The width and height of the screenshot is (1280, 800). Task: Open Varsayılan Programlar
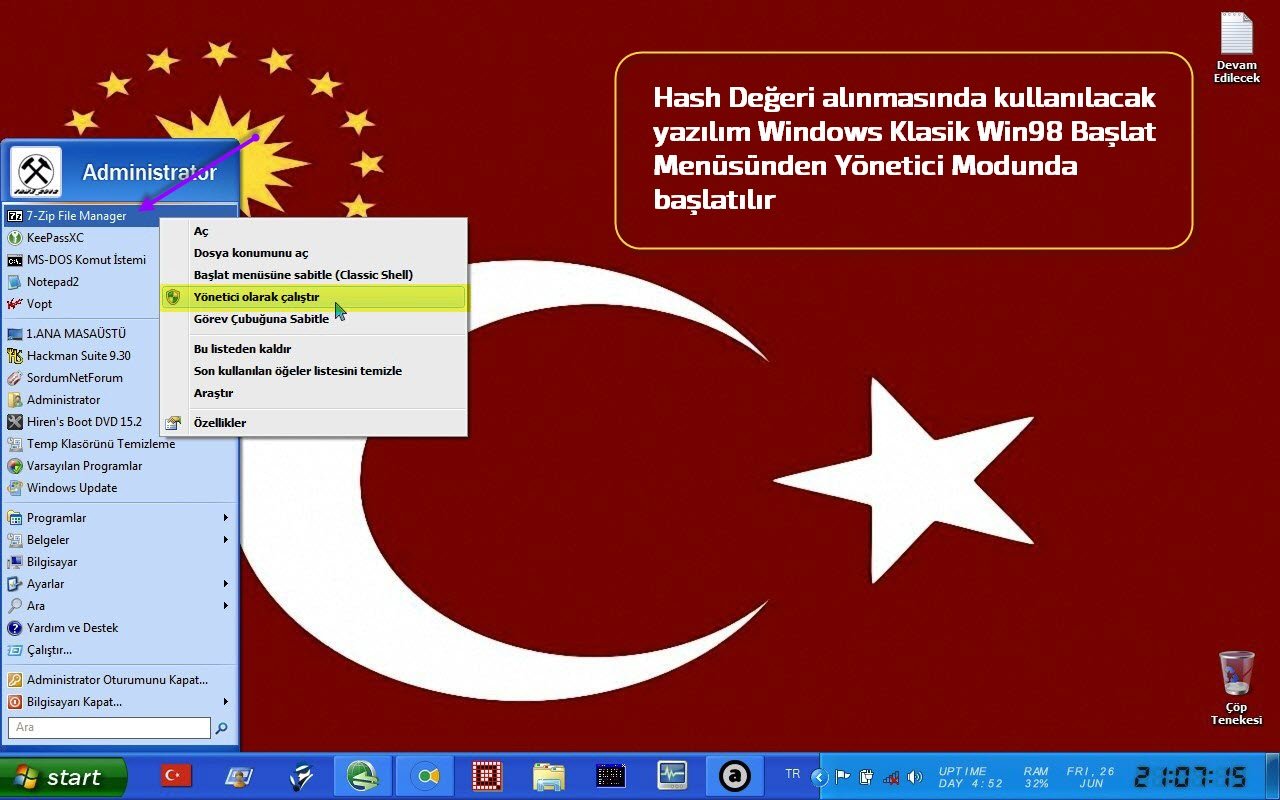pos(120,466)
